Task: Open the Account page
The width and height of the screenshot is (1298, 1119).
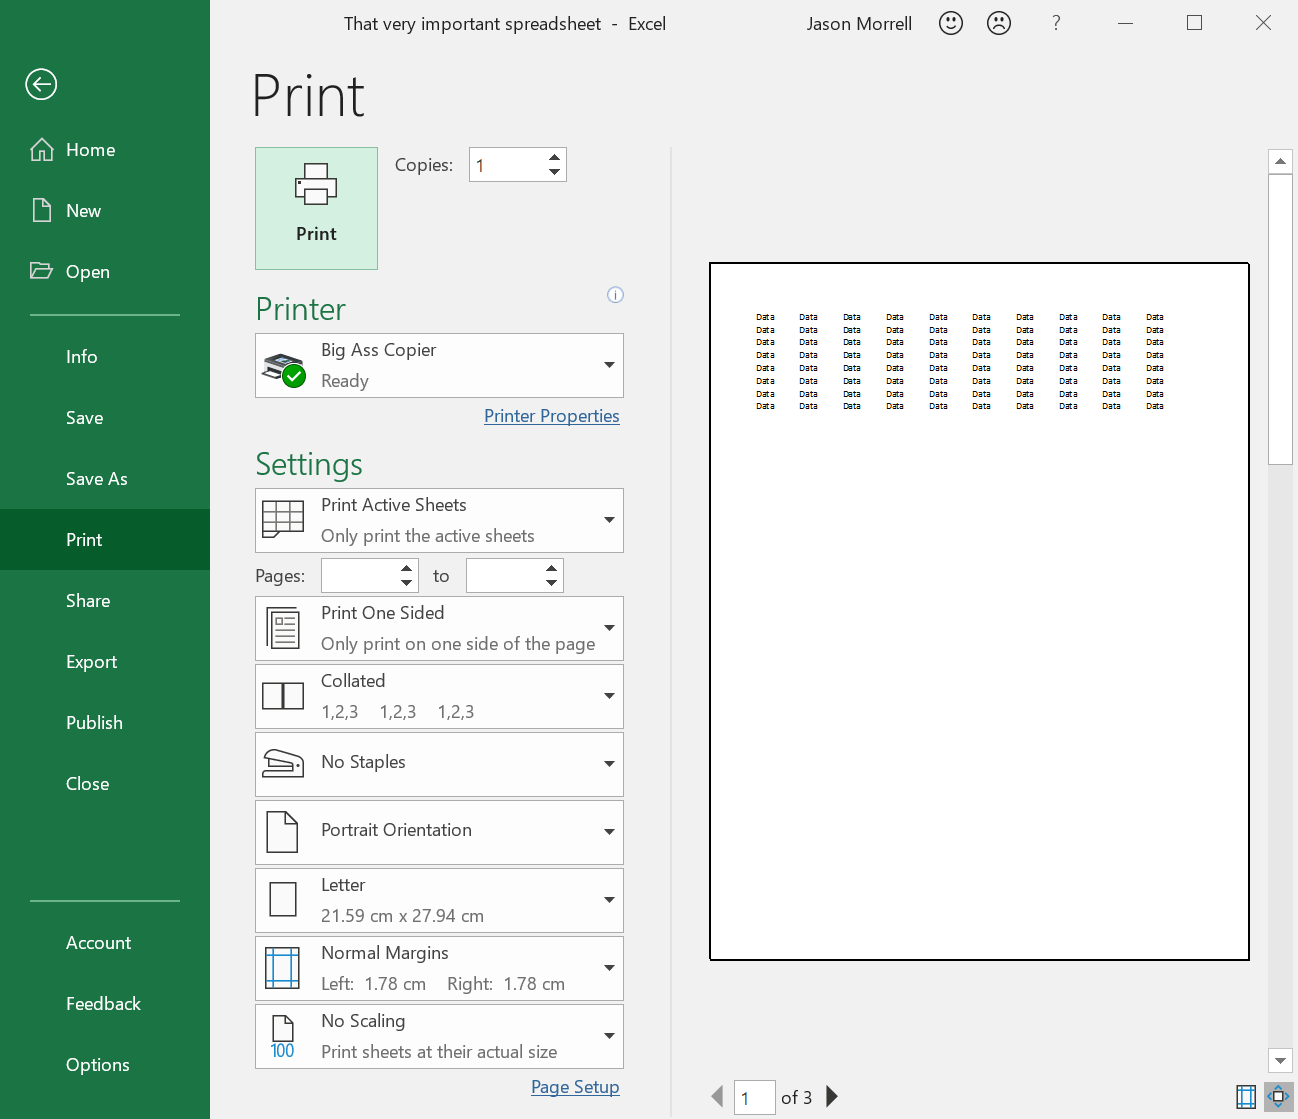Action: (105, 943)
